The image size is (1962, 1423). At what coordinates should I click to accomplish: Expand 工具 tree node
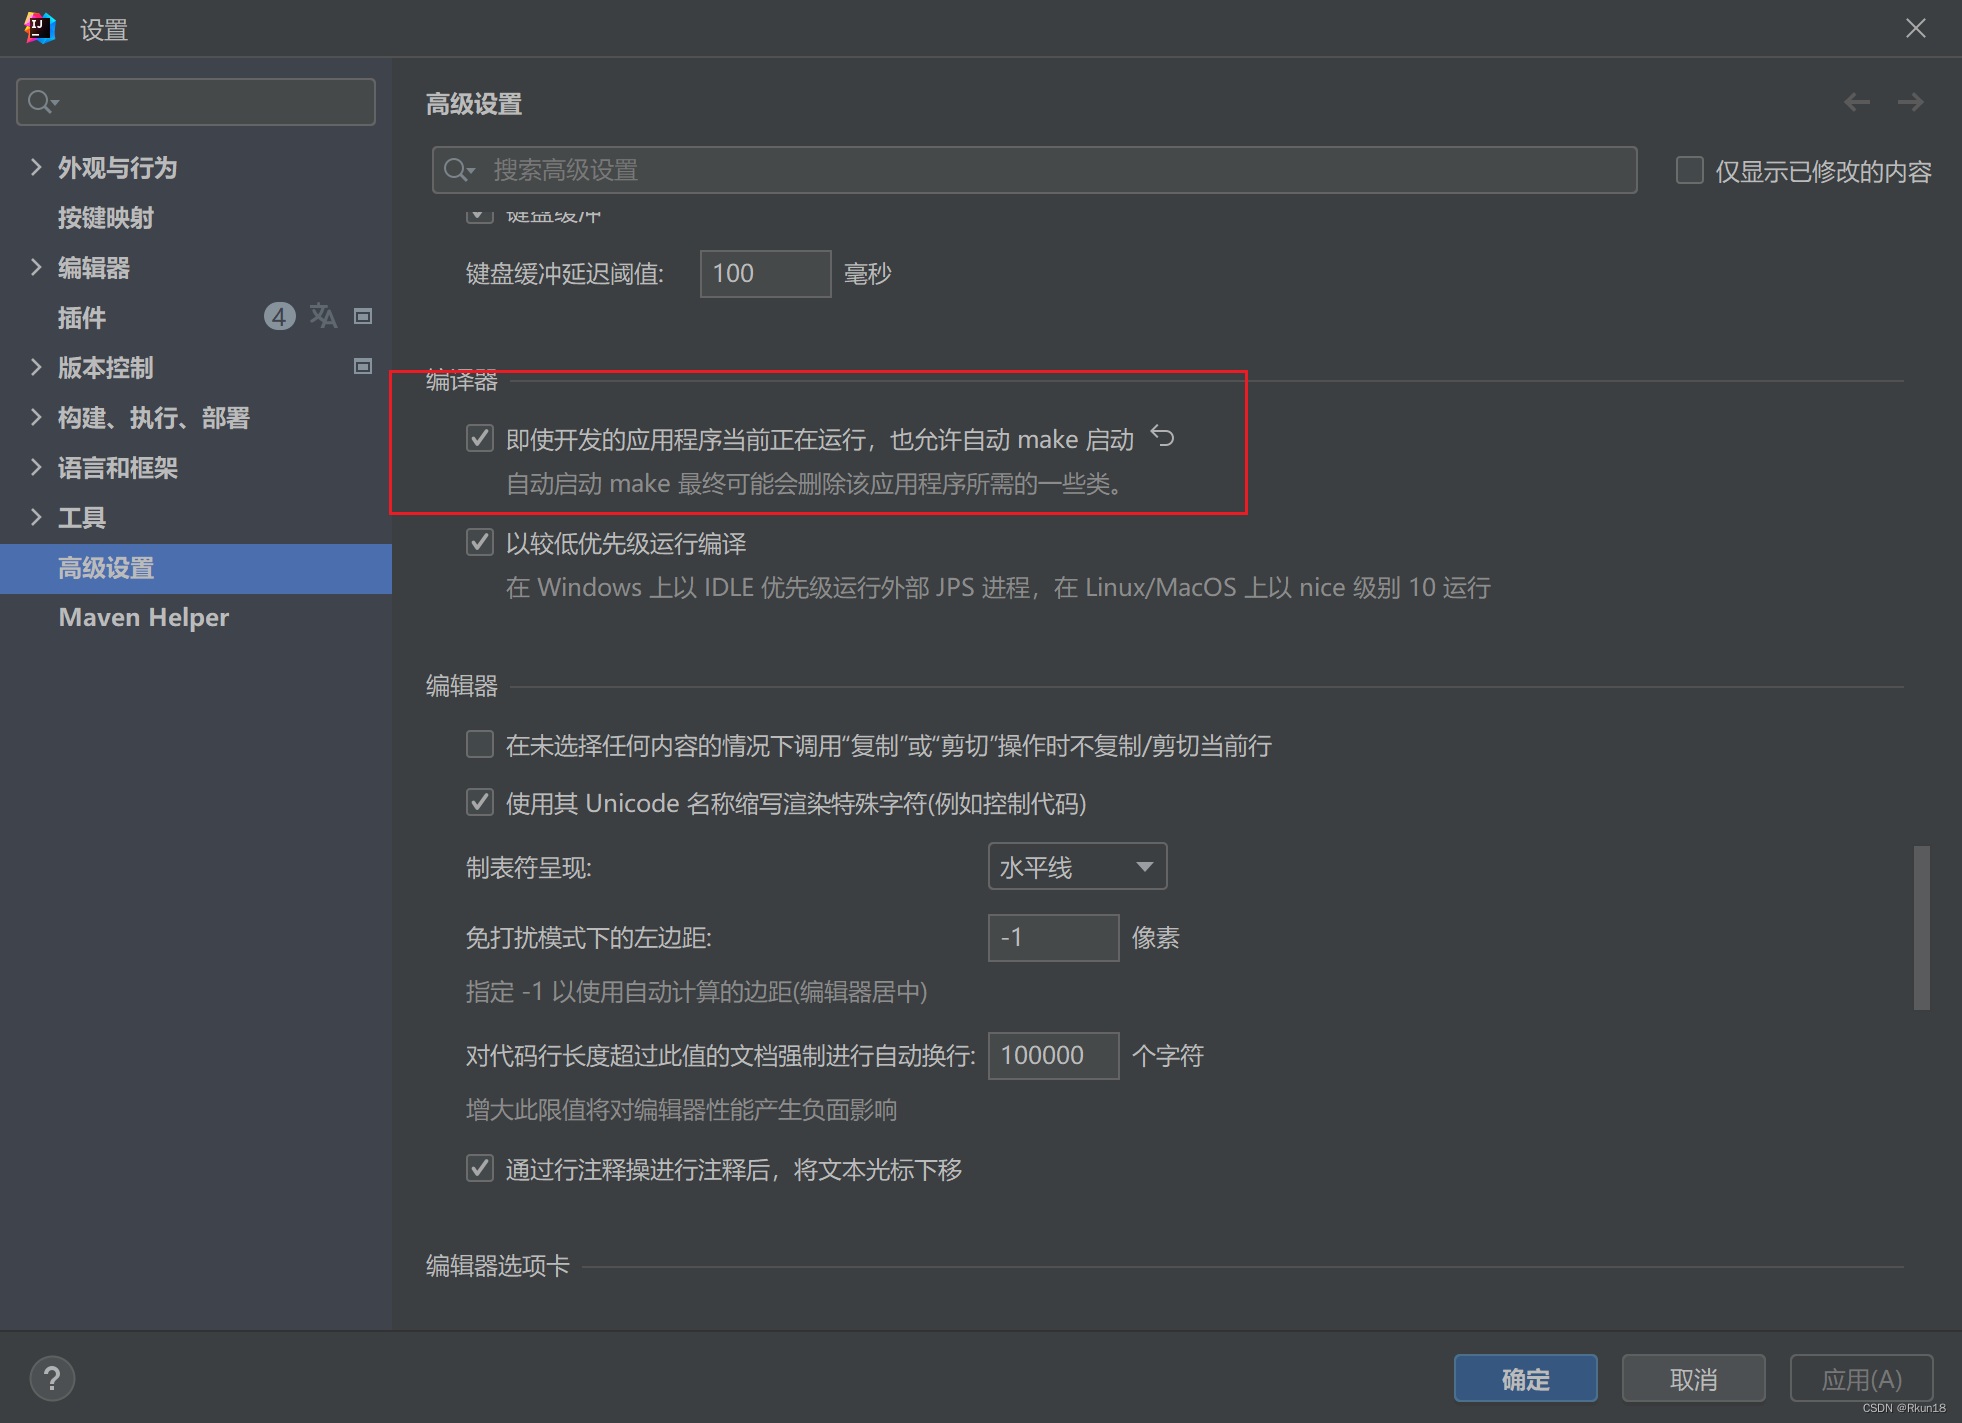pos(36,517)
